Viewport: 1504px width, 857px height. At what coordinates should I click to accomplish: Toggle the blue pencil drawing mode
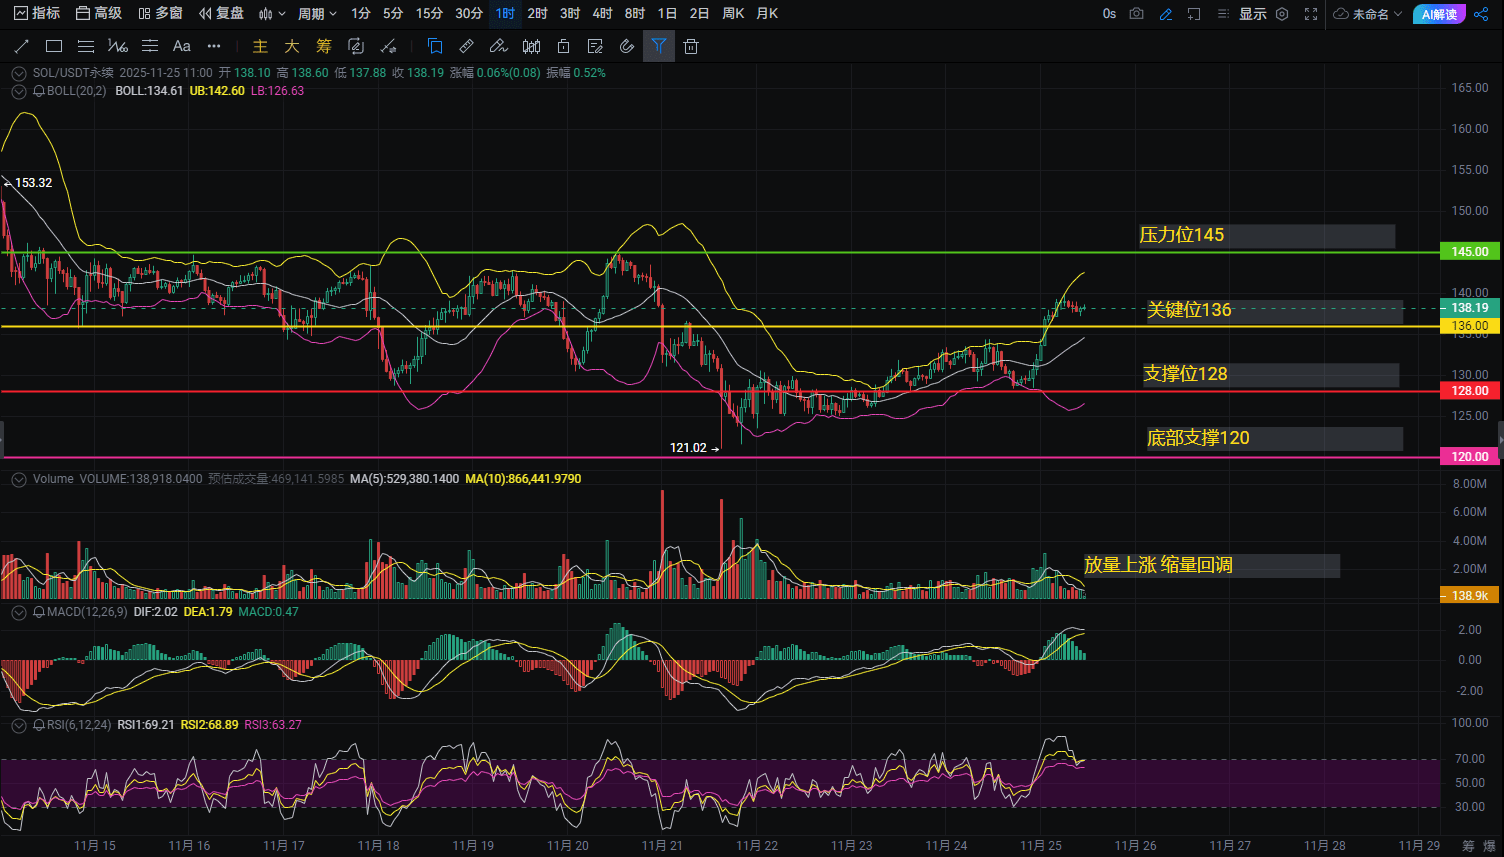(1165, 14)
